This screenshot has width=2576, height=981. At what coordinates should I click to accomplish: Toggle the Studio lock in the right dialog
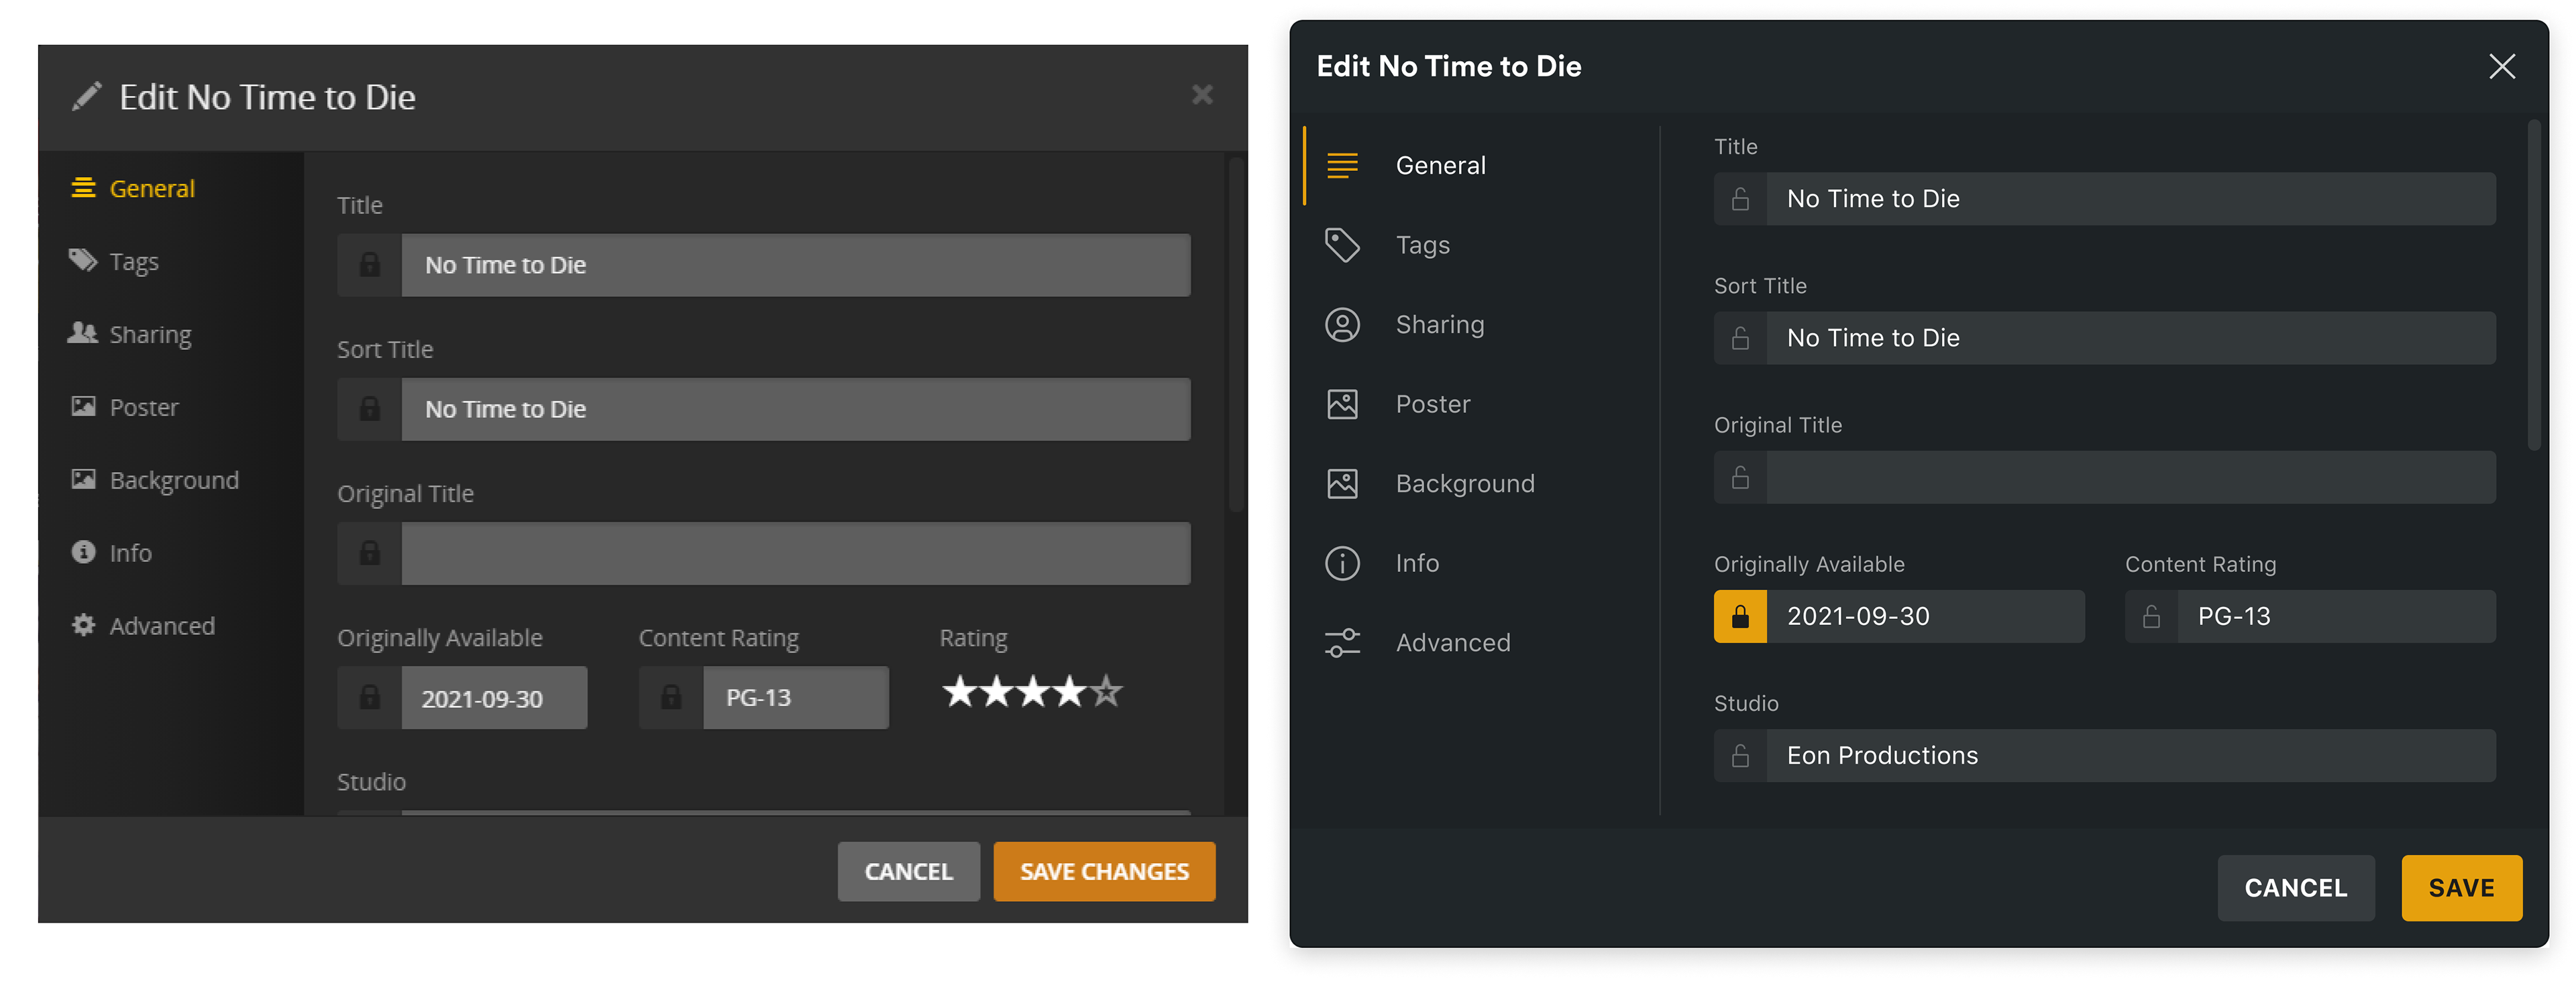tap(1740, 755)
